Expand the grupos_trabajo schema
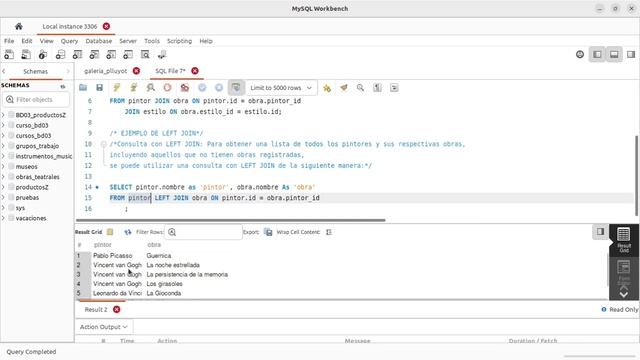 (x=3, y=146)
